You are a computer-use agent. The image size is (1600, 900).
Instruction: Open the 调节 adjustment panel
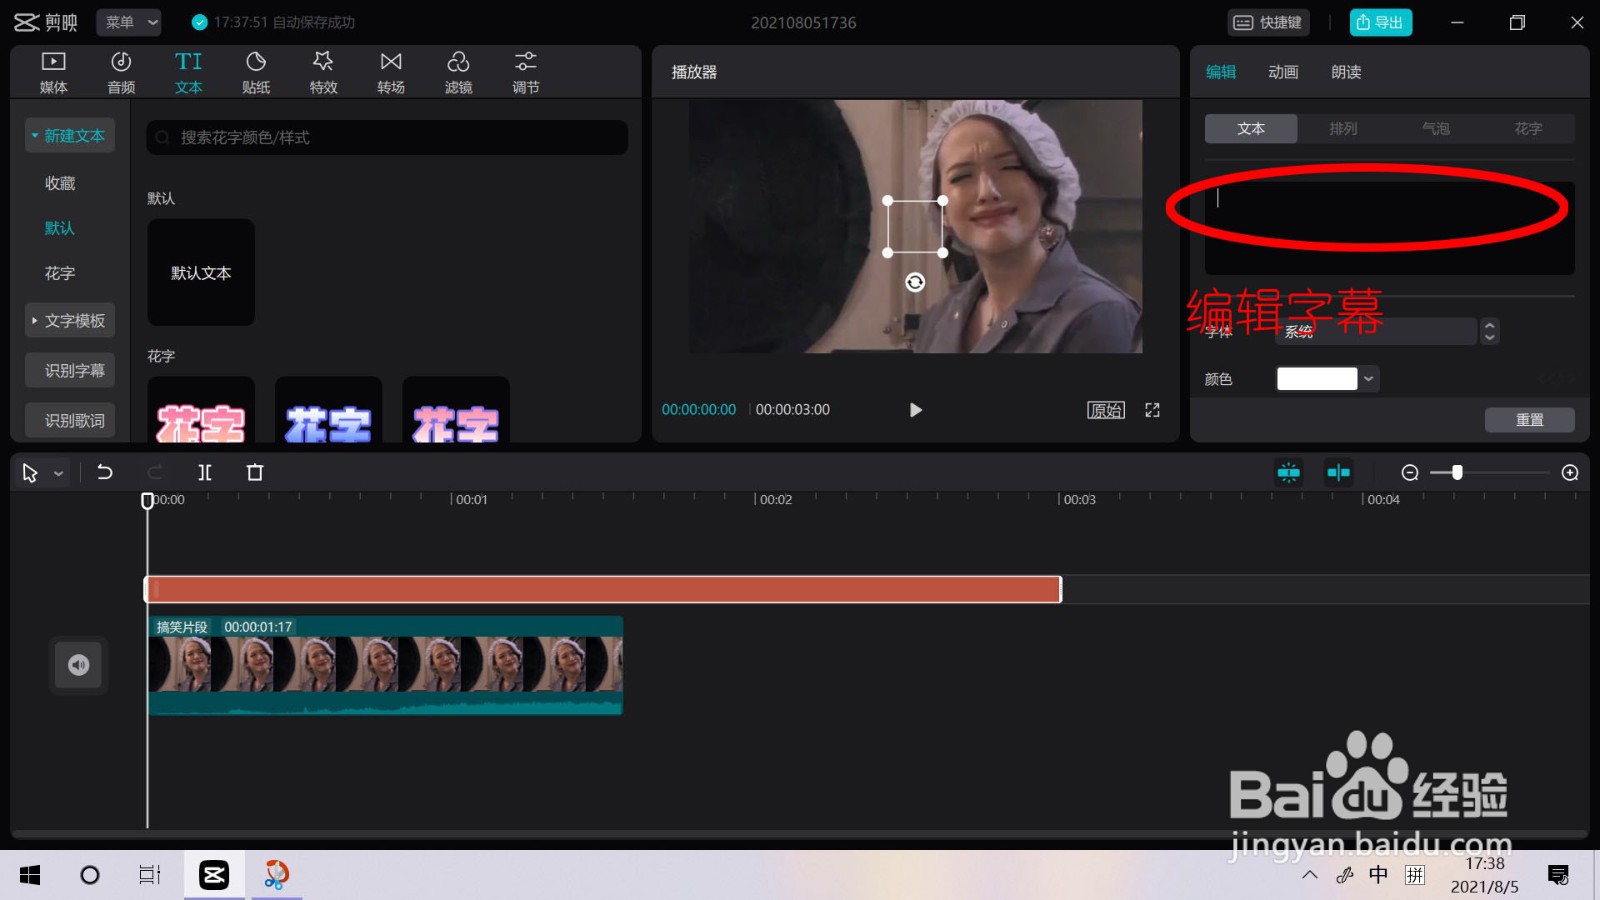click(526, 73)
